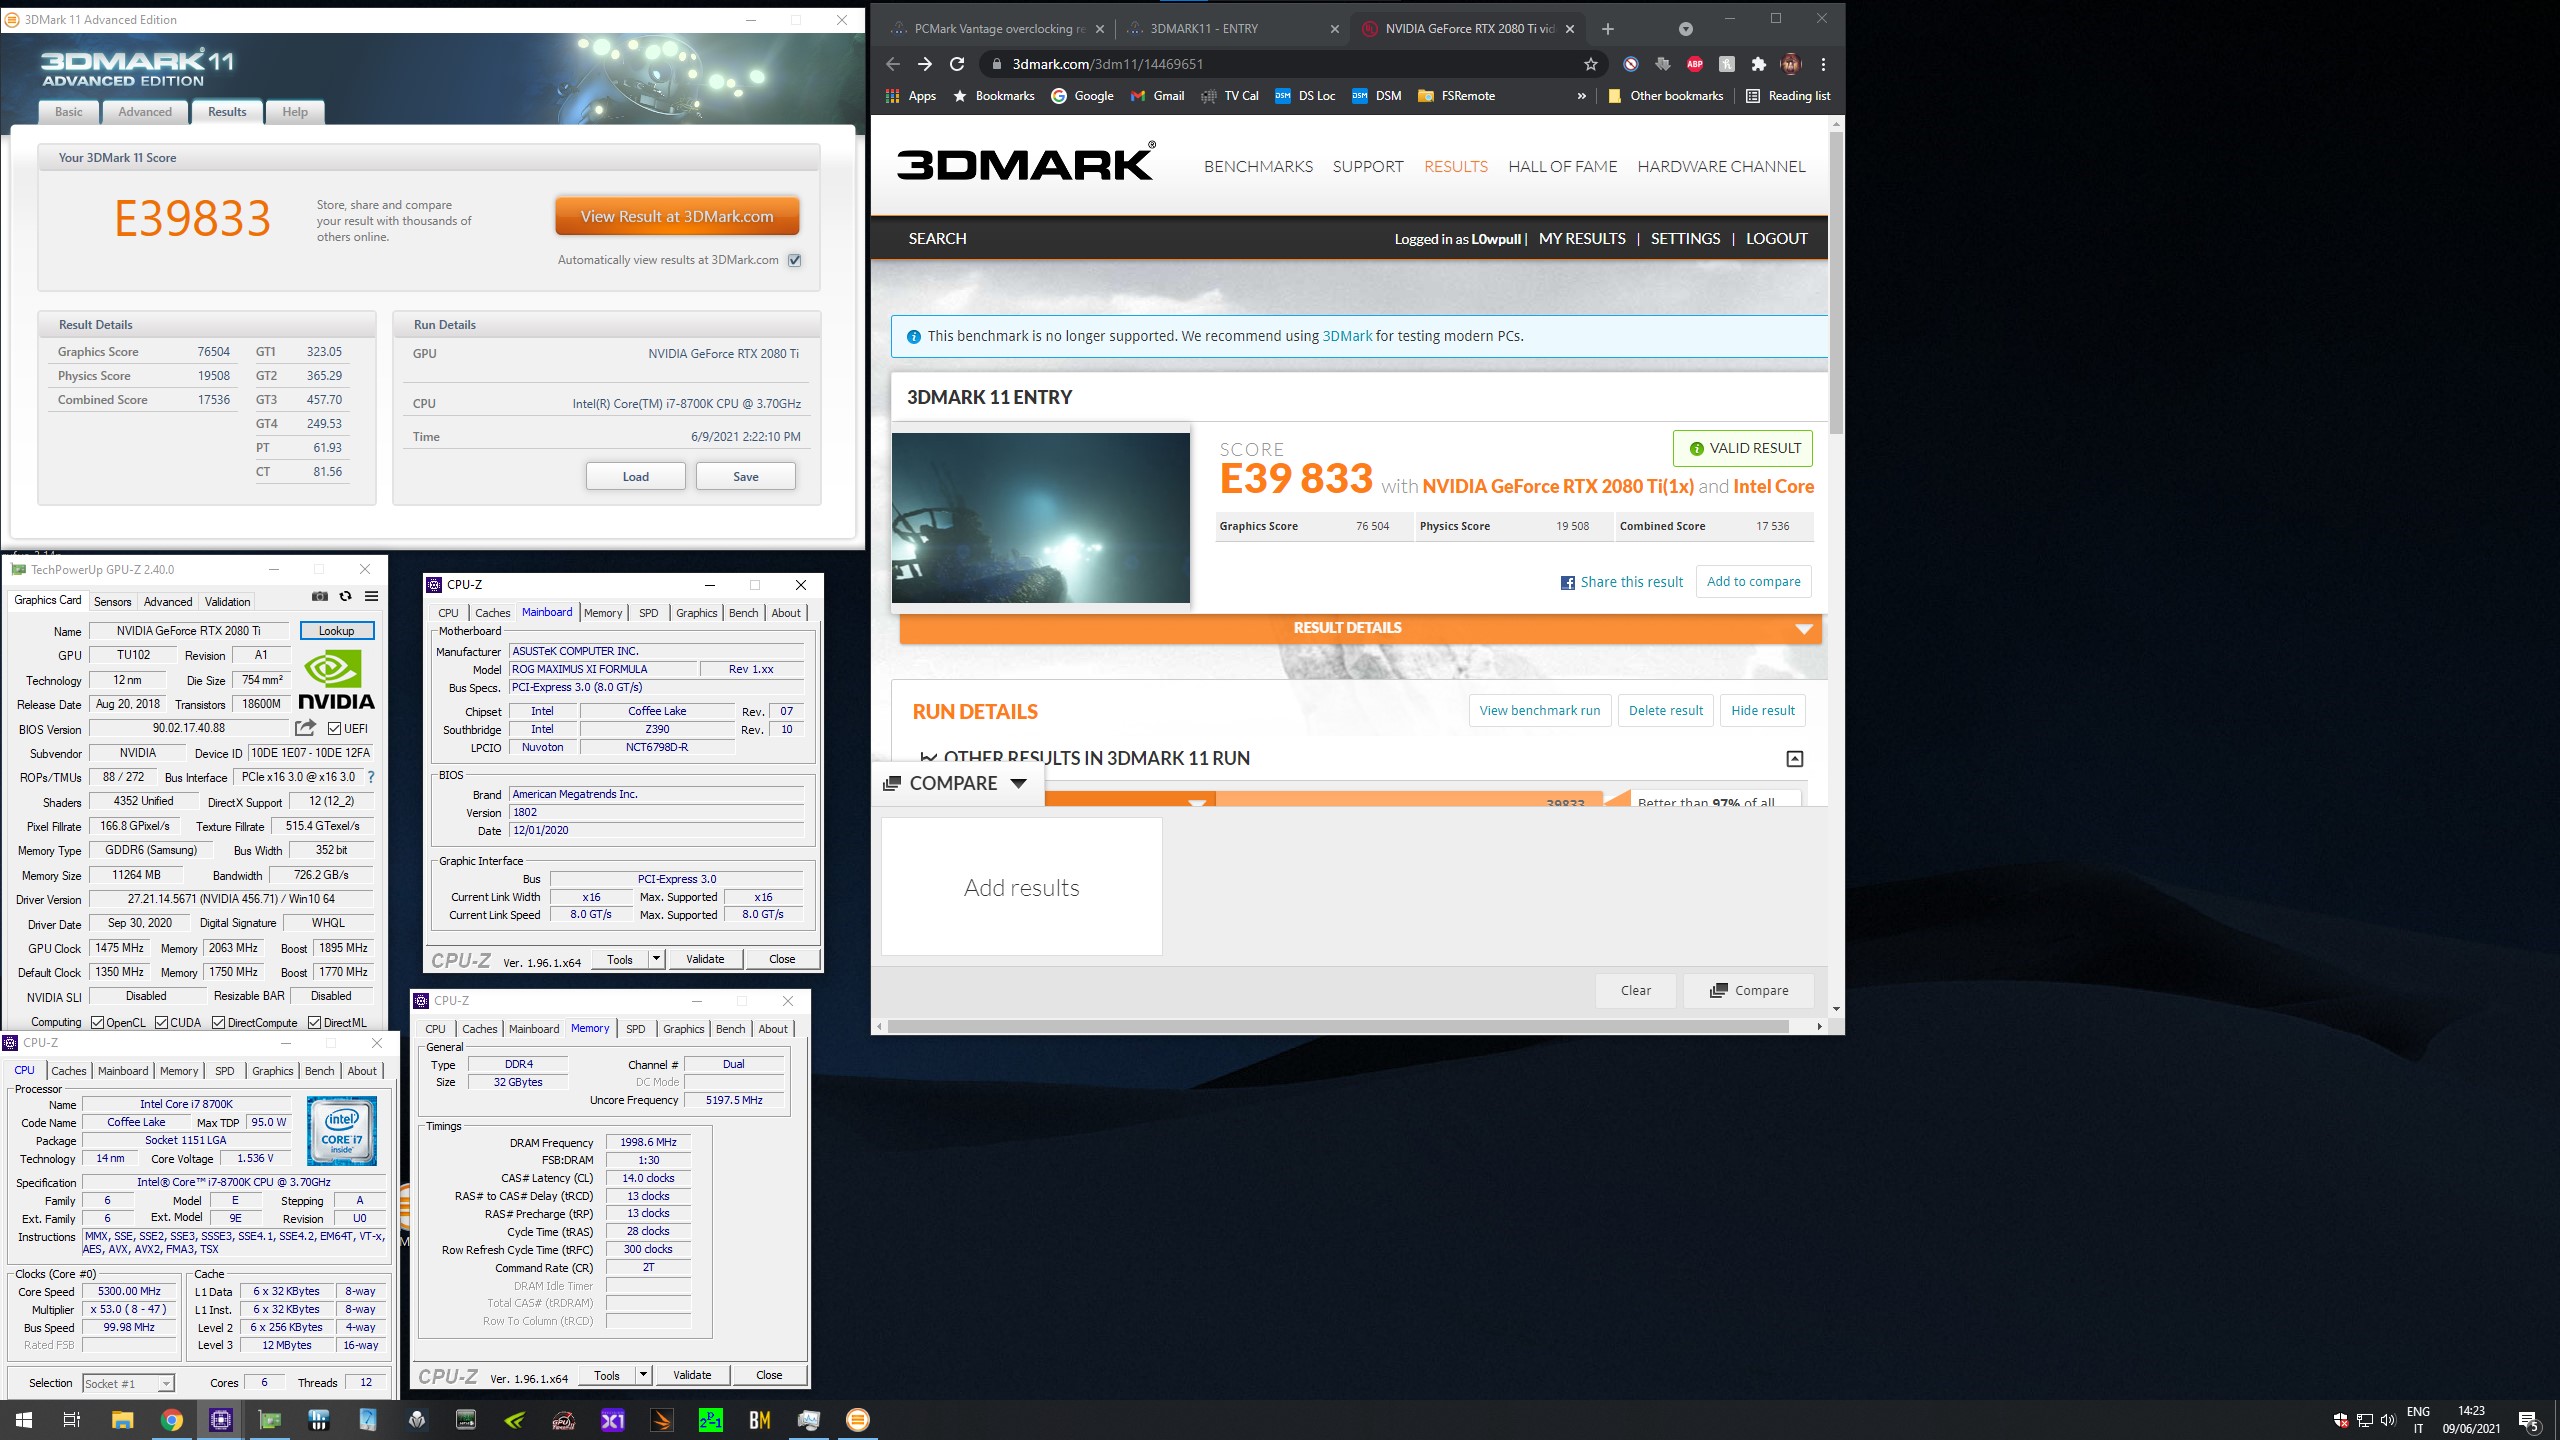Open HALL OF FAME in 3DMark site menu
The width and height of the screenshot is (2560, 1440).
[x=1562, y=167]
